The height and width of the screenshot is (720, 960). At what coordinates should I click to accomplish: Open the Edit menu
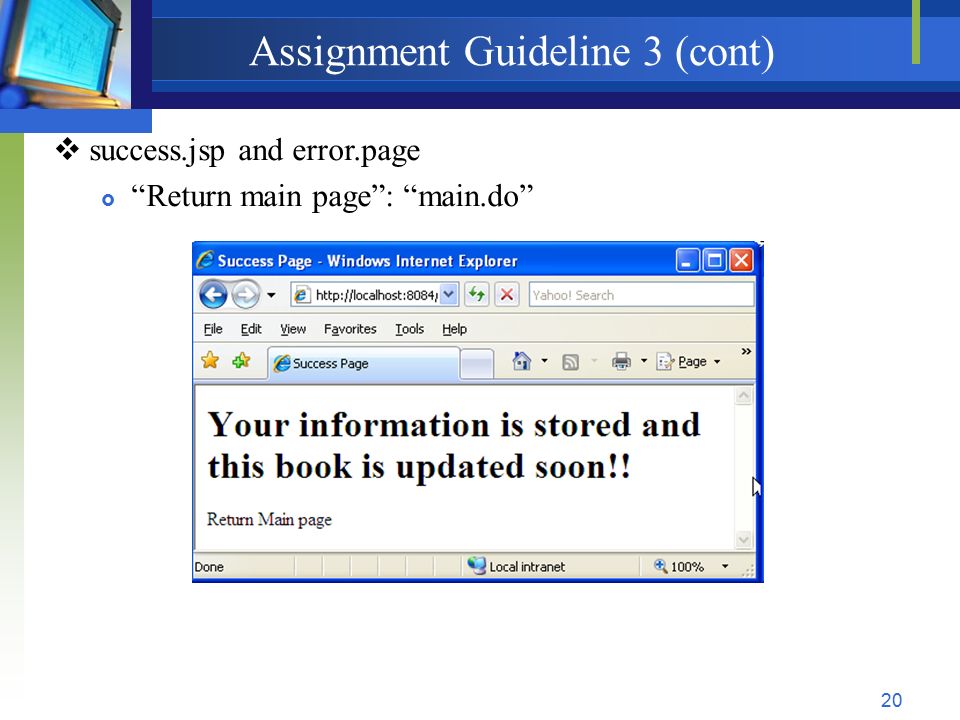[x=251, y=329]
